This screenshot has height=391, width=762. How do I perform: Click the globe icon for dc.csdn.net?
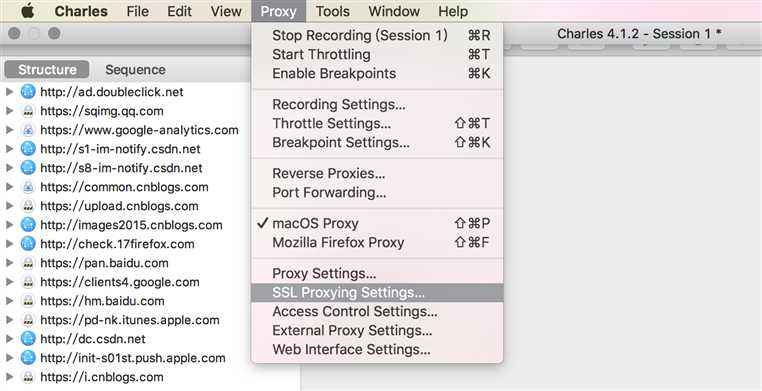[x=28, y=339]
